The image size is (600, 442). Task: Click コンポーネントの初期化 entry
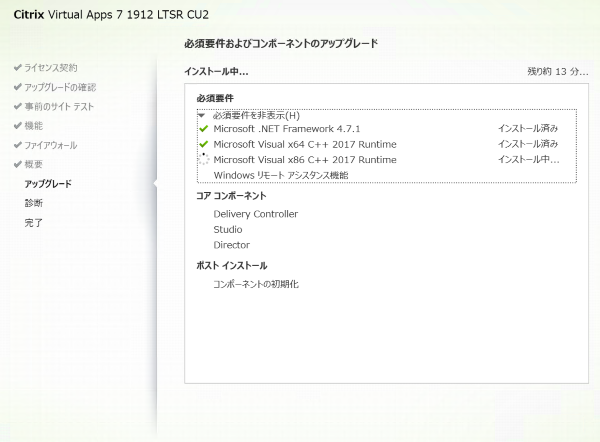click(x=256, y=284)
